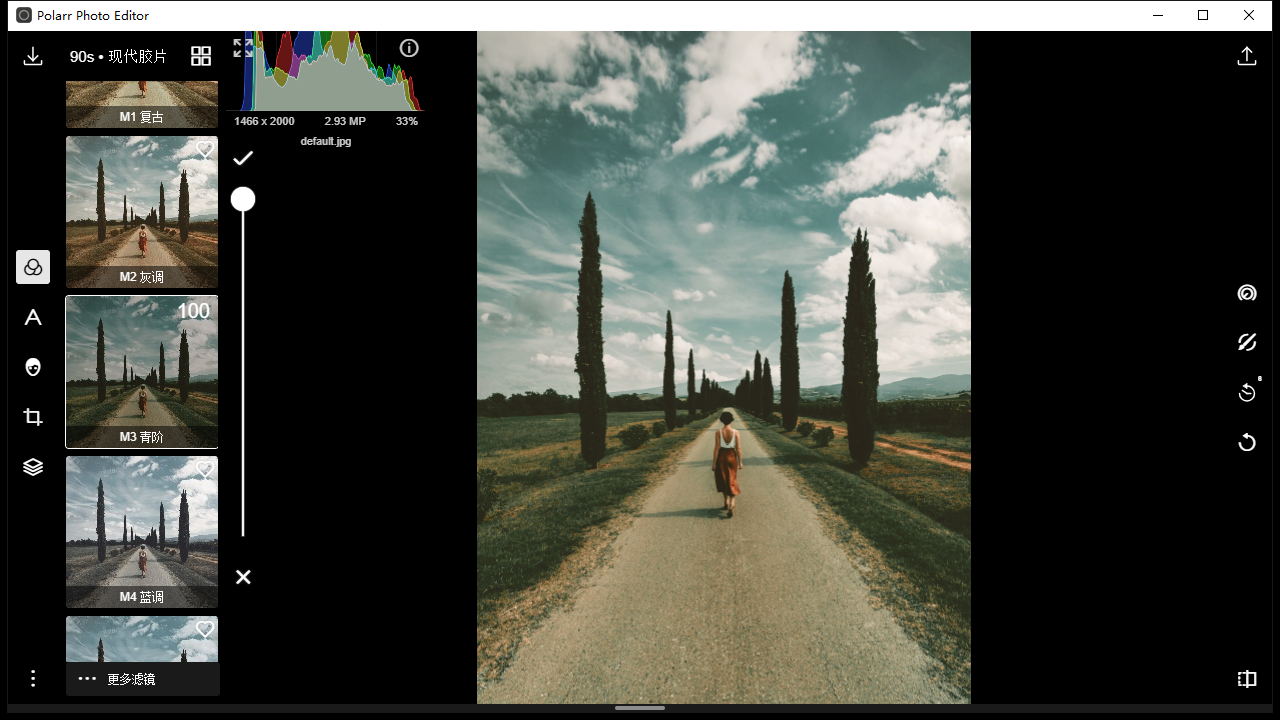This screenshot has width=1280, height=720.
Task: Click the 33% zoom value
Action: [x=407, y=121]
